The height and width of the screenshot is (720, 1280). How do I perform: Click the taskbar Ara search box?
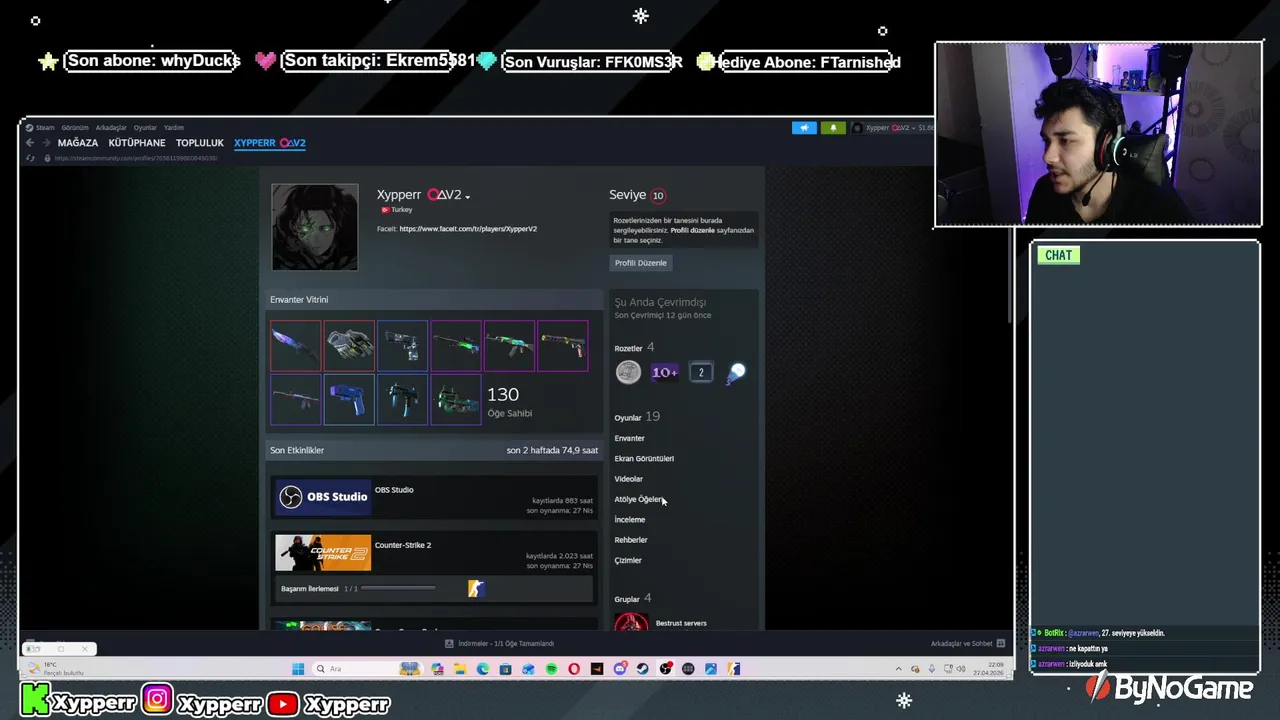(368, 669)
